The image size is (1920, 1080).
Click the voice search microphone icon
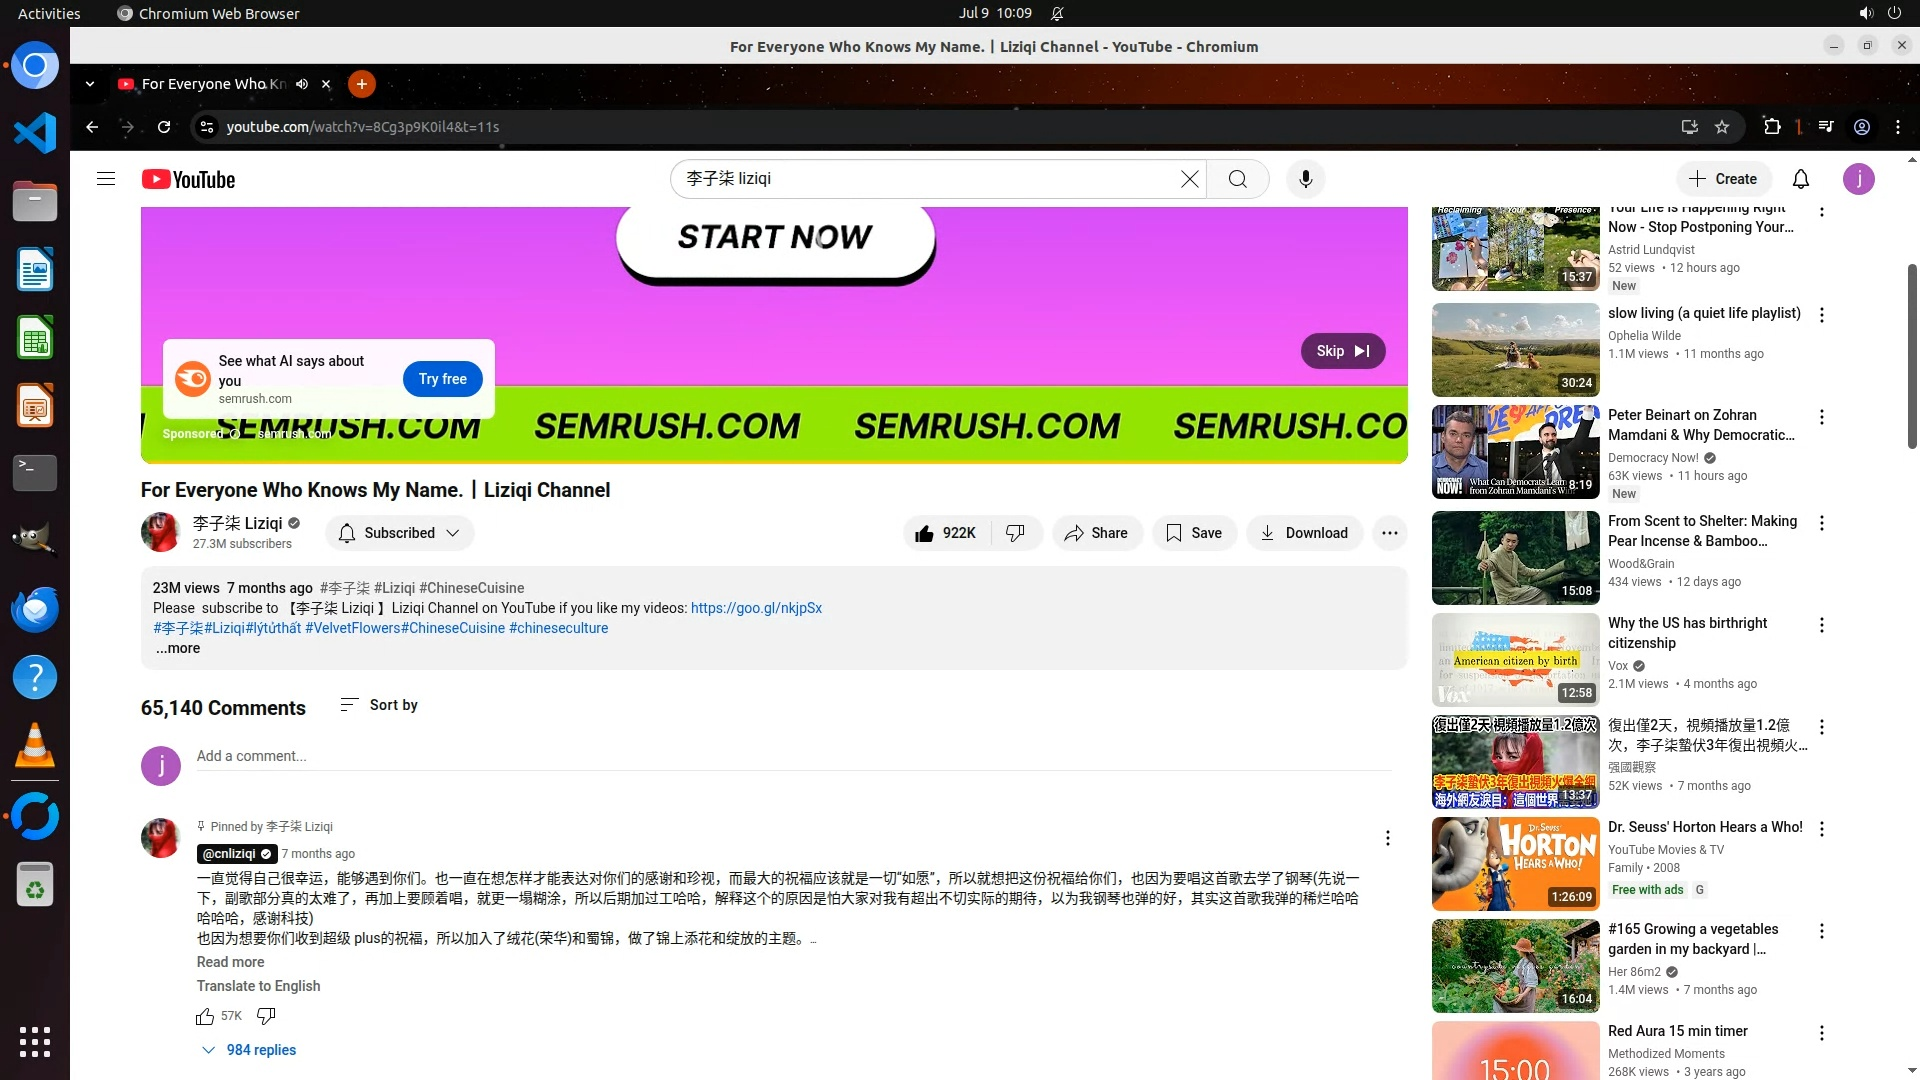1305,179
